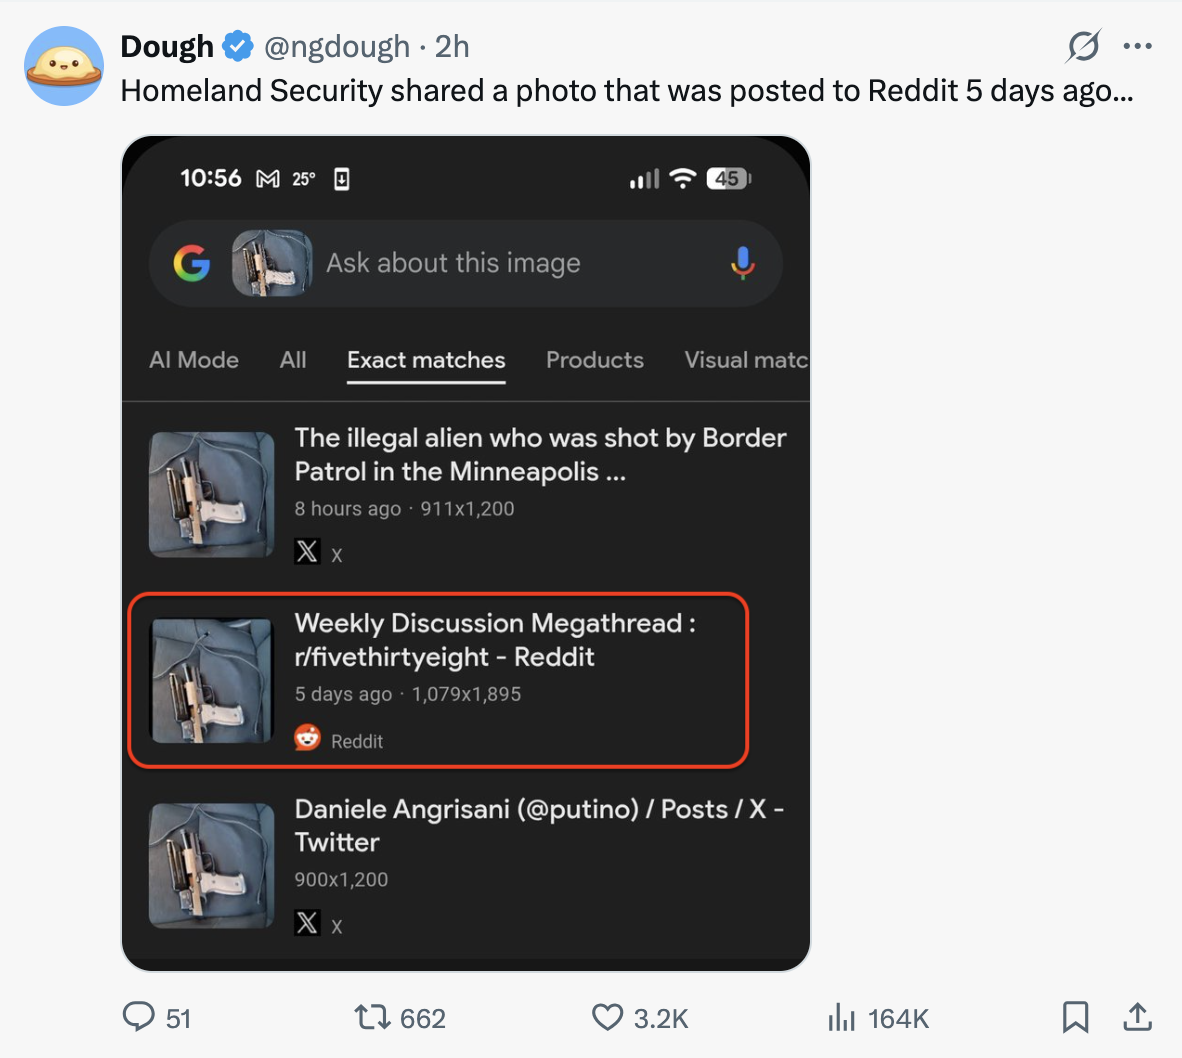The image size is (1182, 1058).
Task: Click the Google G logo
Action: pos(192,263)
